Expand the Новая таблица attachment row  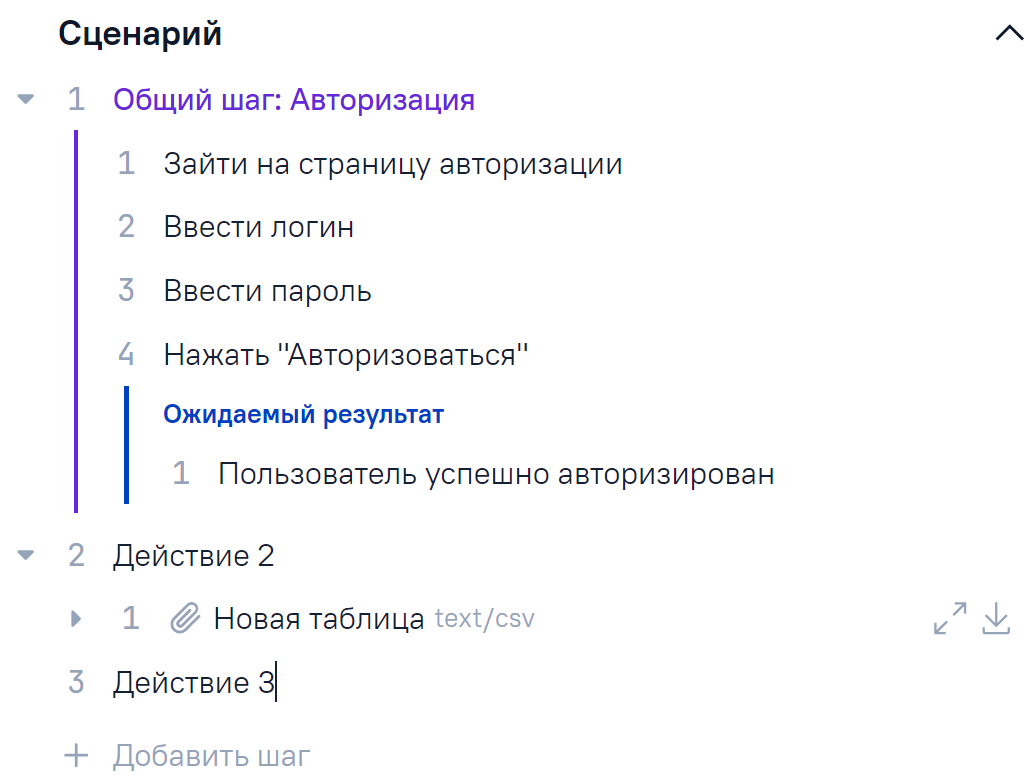tap(76, 619)
